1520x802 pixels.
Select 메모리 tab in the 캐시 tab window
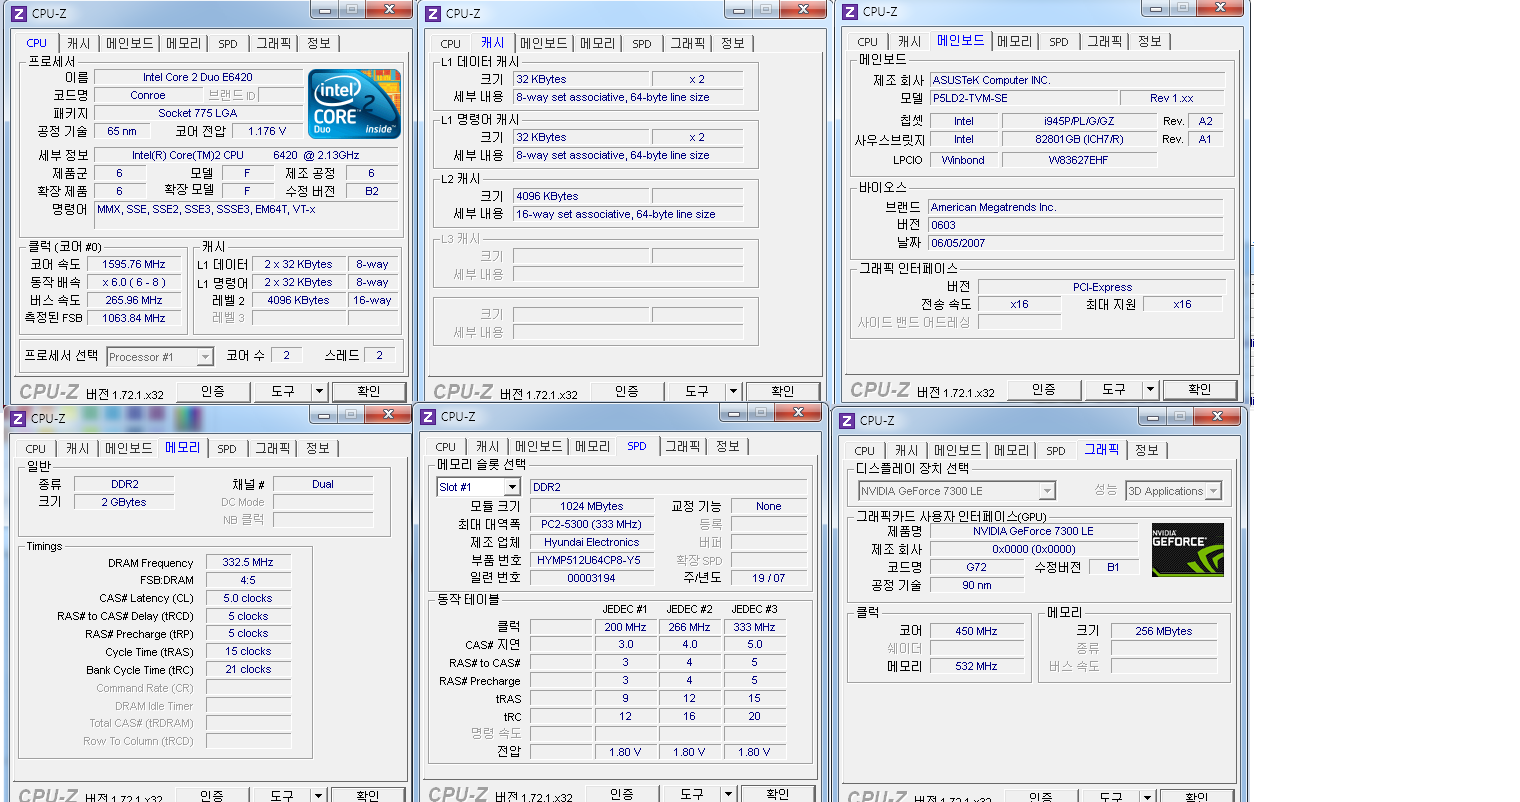point(597,44)
